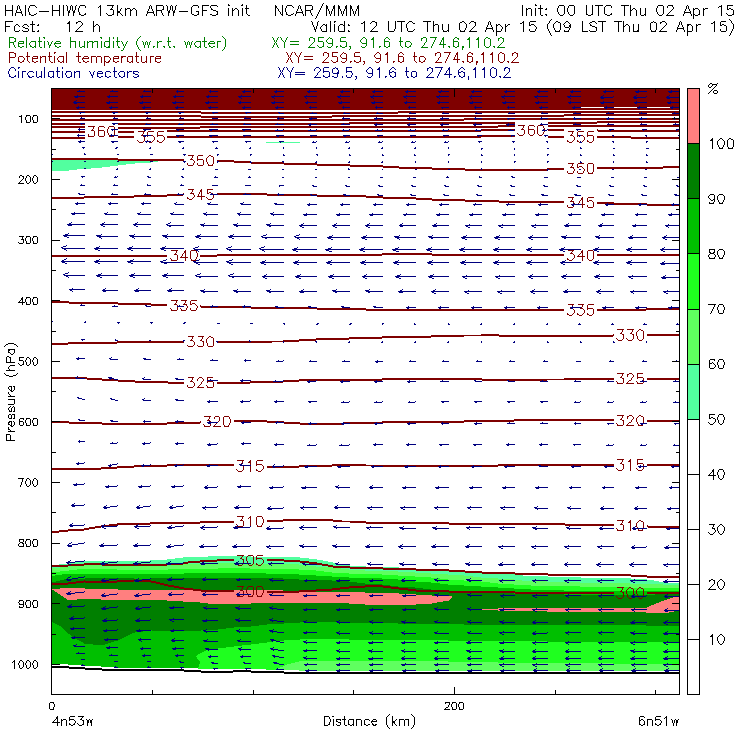Click the 'Init: 00 UTC Thu 02 Apr 15' text
The height and width of the screenshot is (740, 740).
pos(628,11)
